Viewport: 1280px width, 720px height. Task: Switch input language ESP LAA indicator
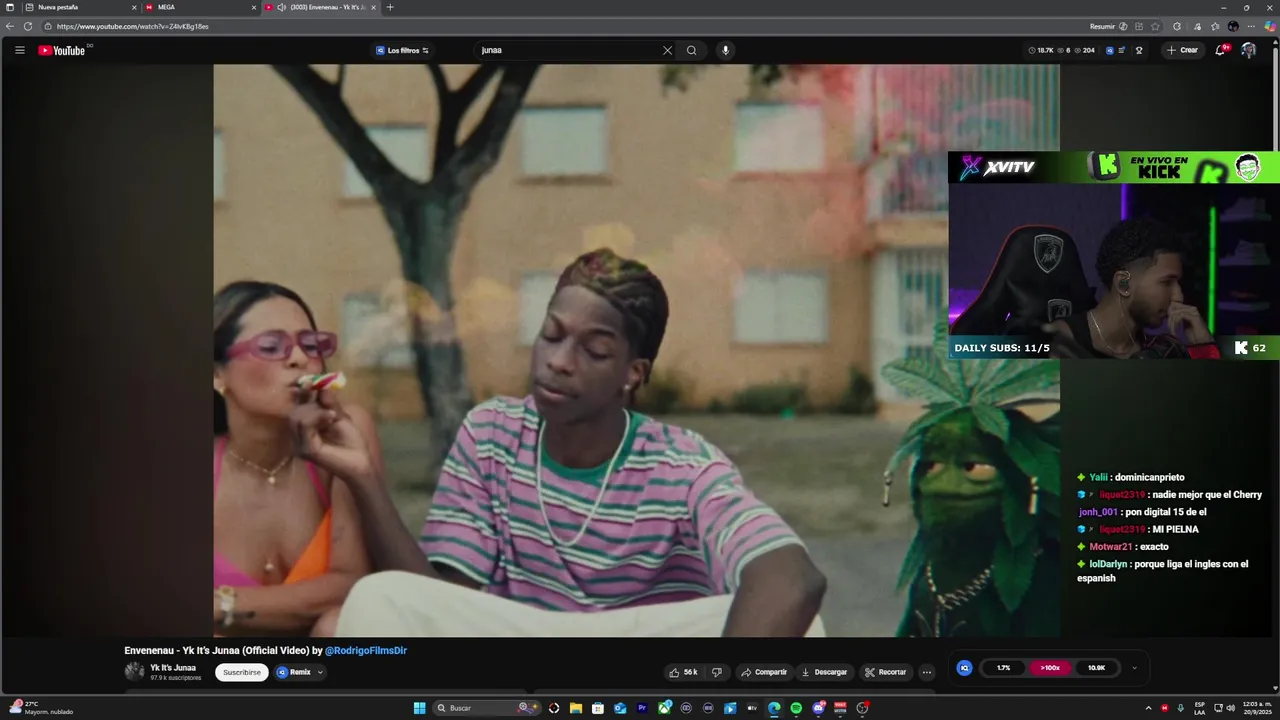[1199, 708]
